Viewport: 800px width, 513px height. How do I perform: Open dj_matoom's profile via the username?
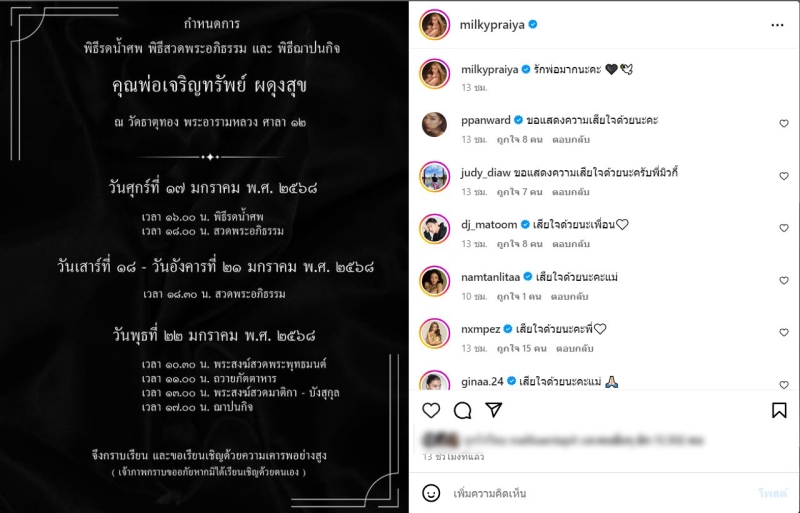[x=489, y=225]
